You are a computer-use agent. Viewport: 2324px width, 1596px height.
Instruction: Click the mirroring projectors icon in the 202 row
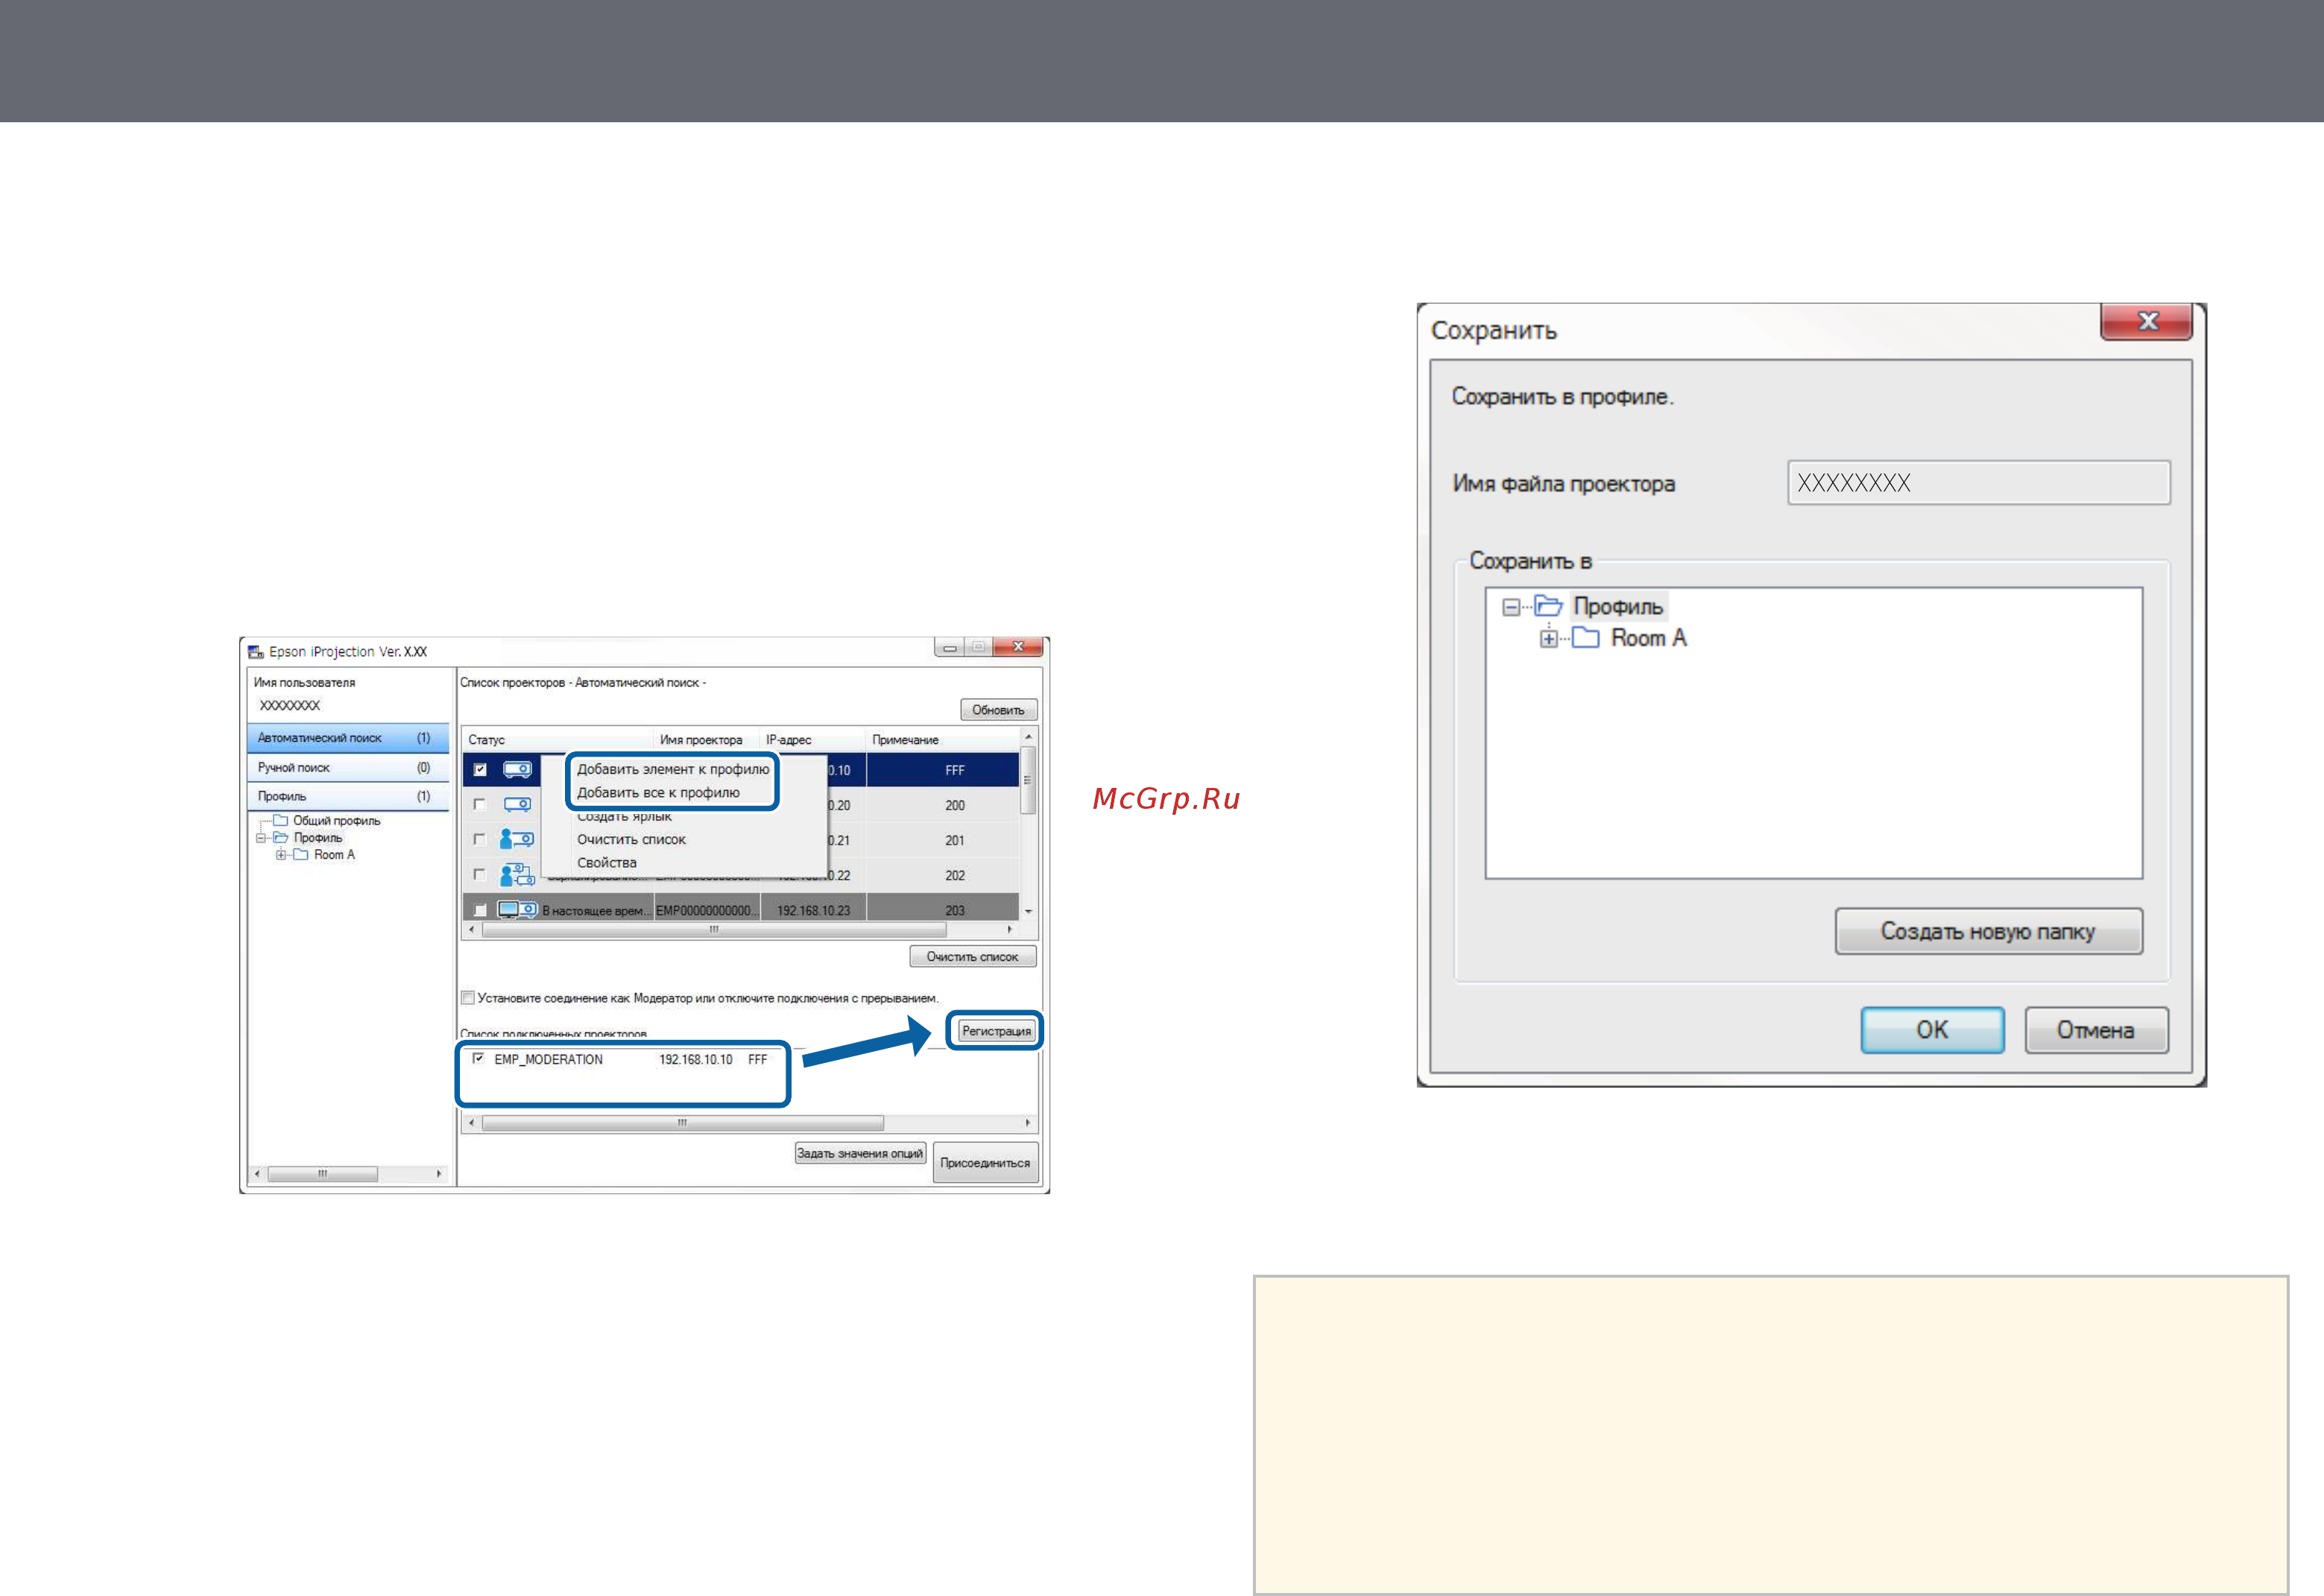point(517,875)
